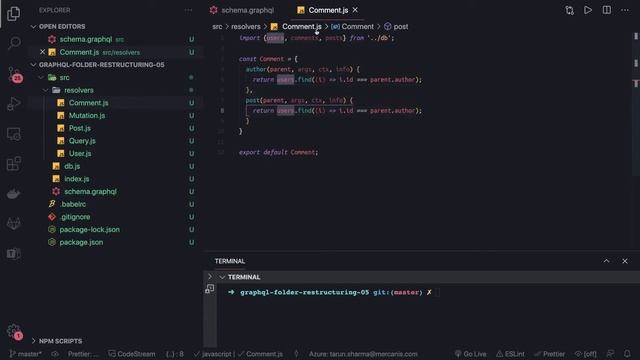Collapse the GRAPHQL-FOLDER-RESTRUCTURING-05 section

pyautogui.click(x=33, y=65)
